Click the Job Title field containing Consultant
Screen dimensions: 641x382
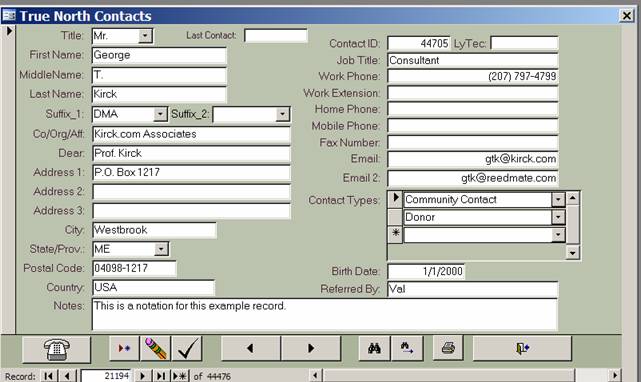pos(473,60)
